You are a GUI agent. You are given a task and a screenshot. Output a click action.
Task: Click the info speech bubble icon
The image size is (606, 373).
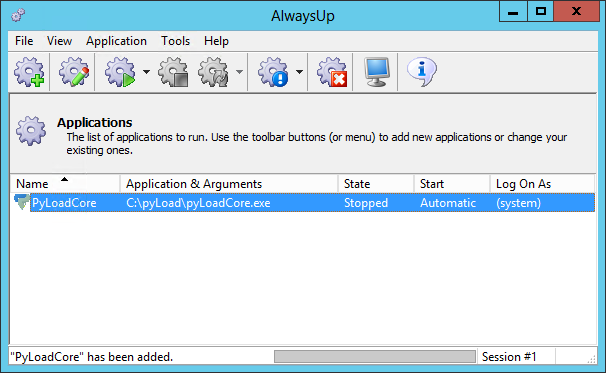422,72
